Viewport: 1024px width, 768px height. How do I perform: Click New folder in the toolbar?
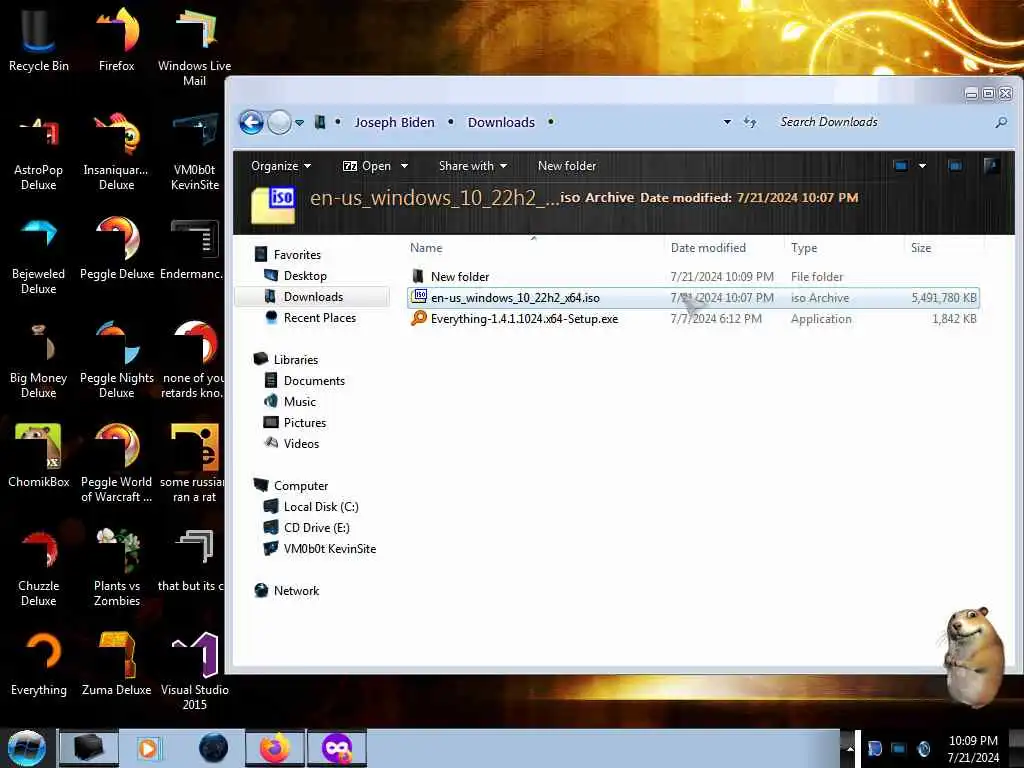(x=567, y=166)
